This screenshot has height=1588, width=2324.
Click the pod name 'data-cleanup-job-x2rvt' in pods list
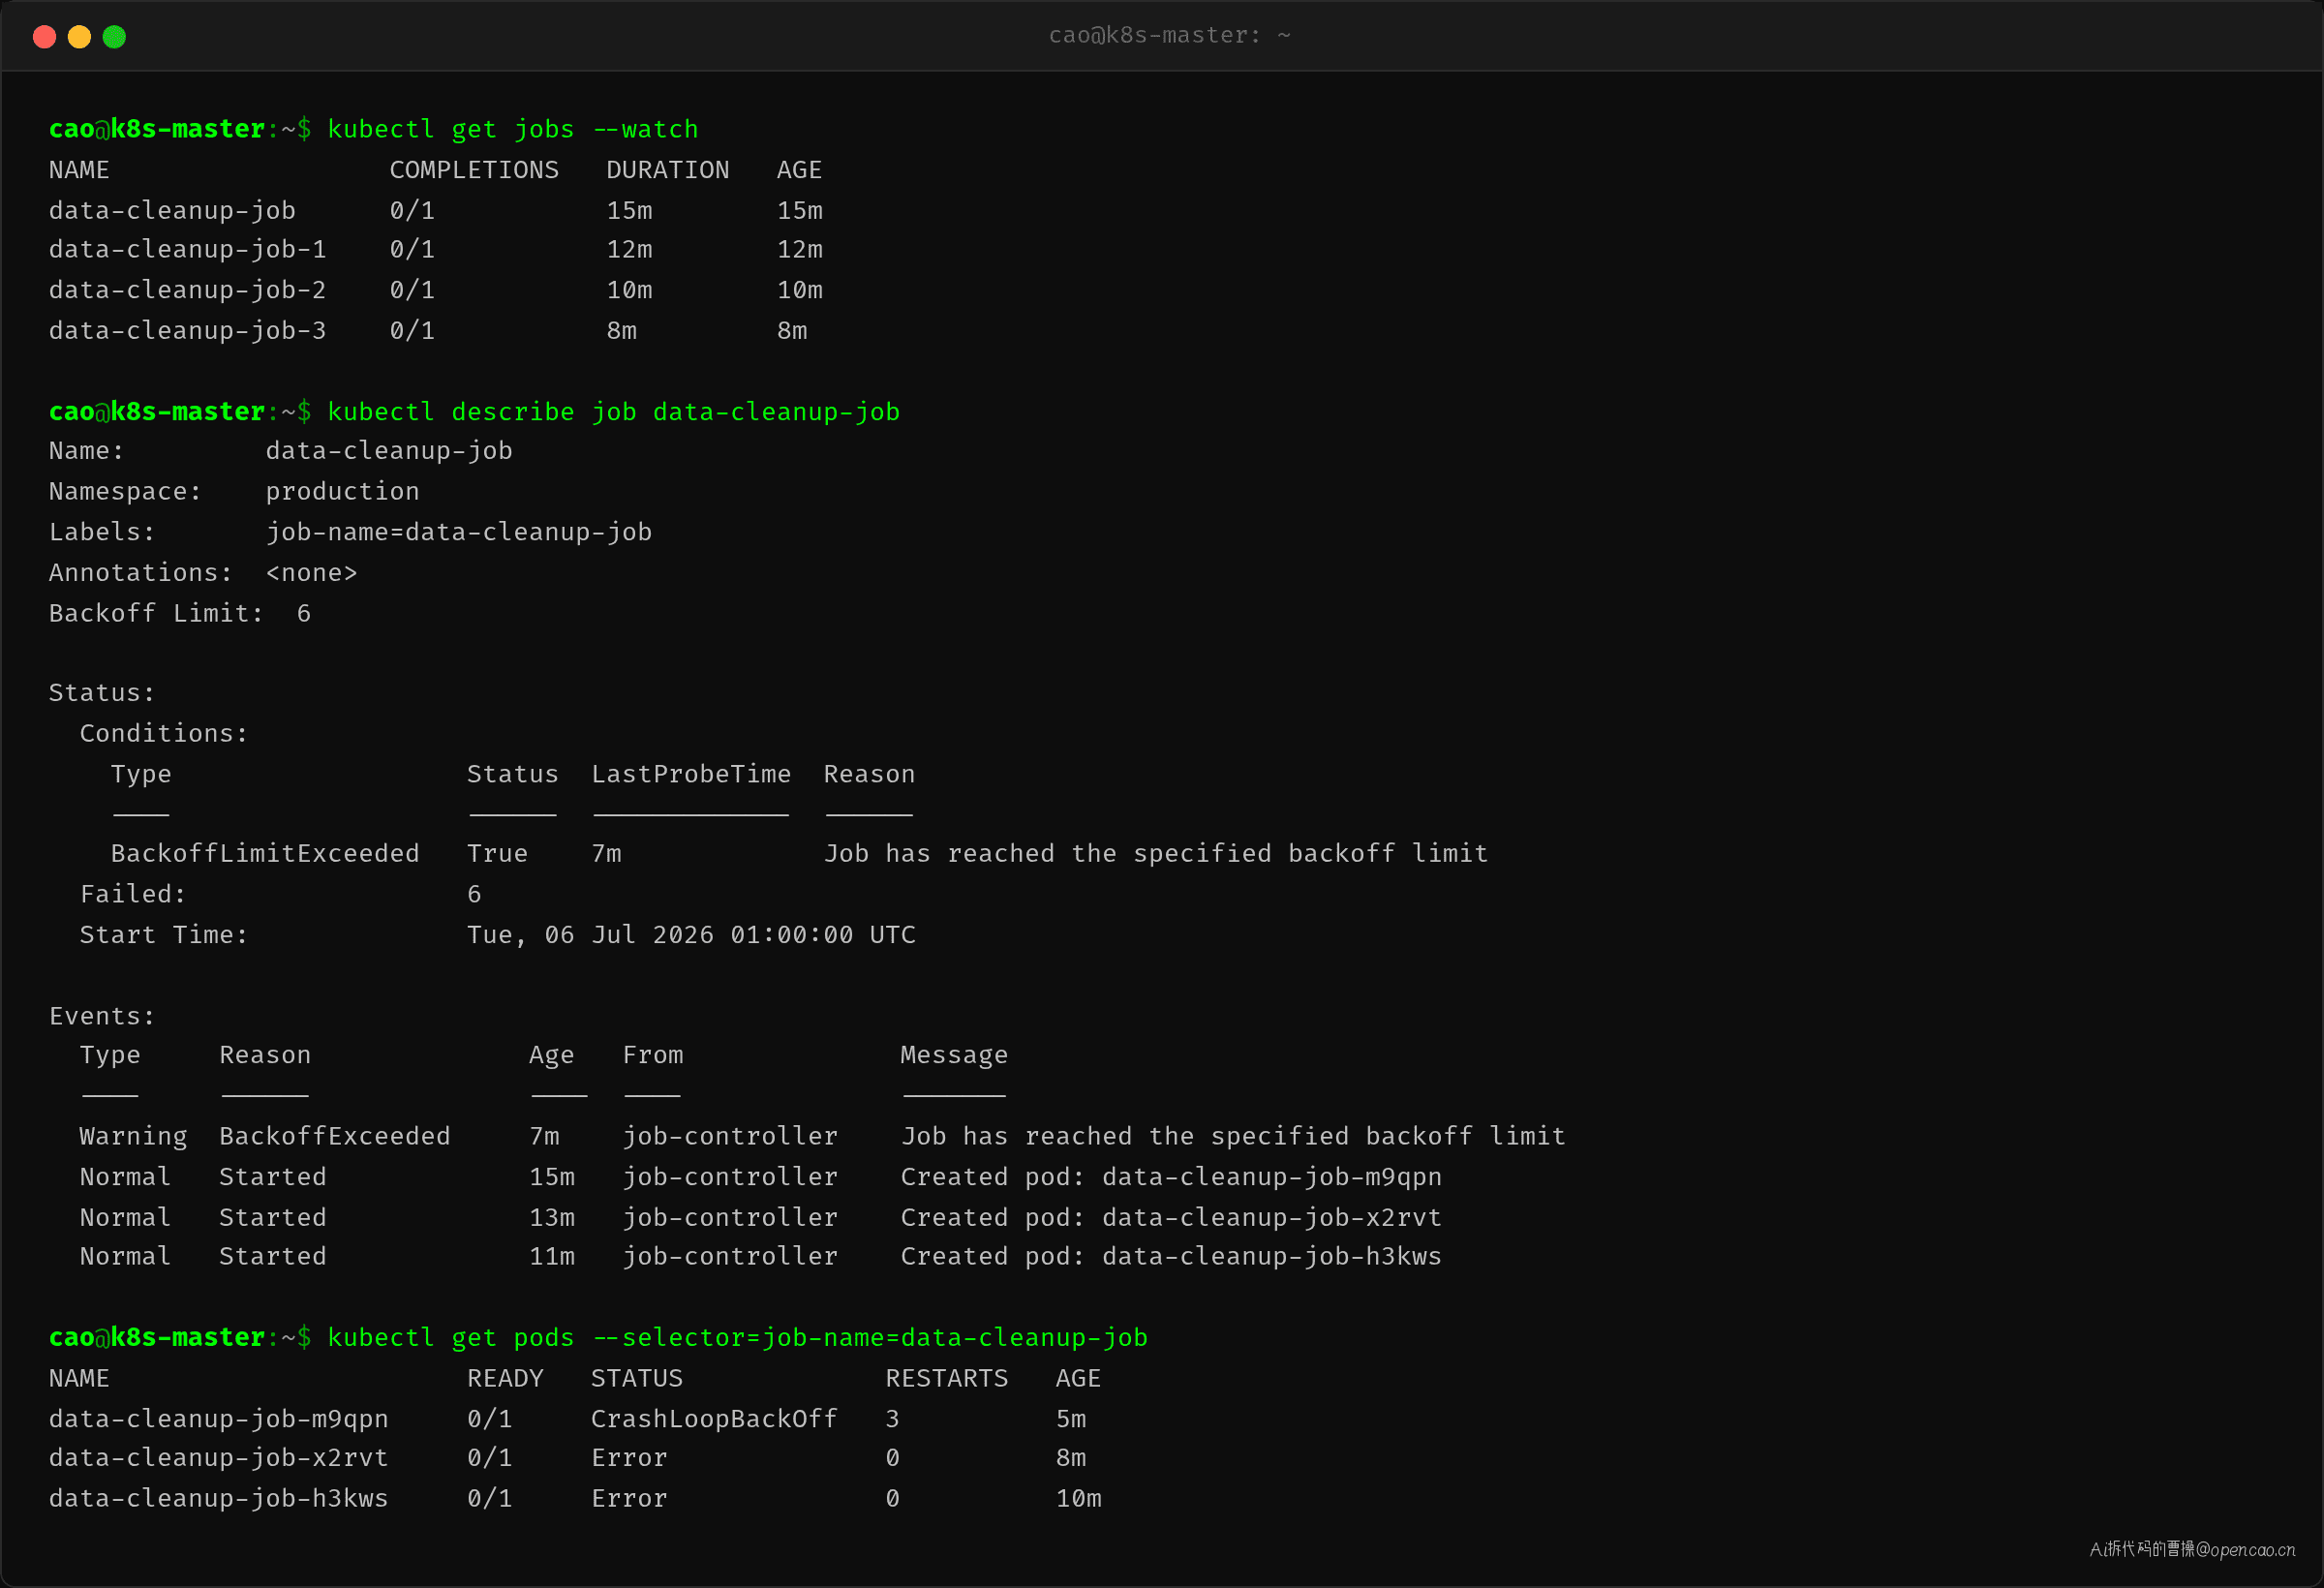218,1458
